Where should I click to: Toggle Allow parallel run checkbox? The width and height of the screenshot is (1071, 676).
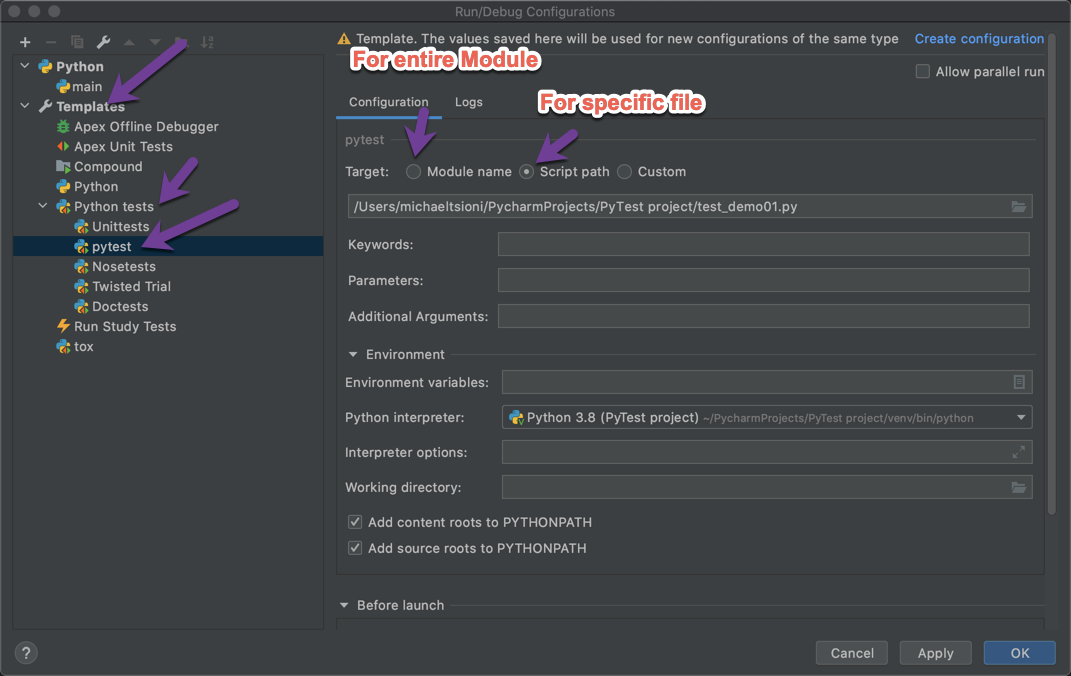(x=923, y=72)
